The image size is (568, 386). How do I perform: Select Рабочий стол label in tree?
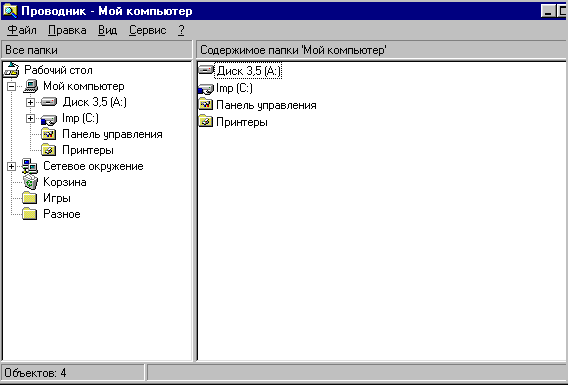[x=58, y=70]
